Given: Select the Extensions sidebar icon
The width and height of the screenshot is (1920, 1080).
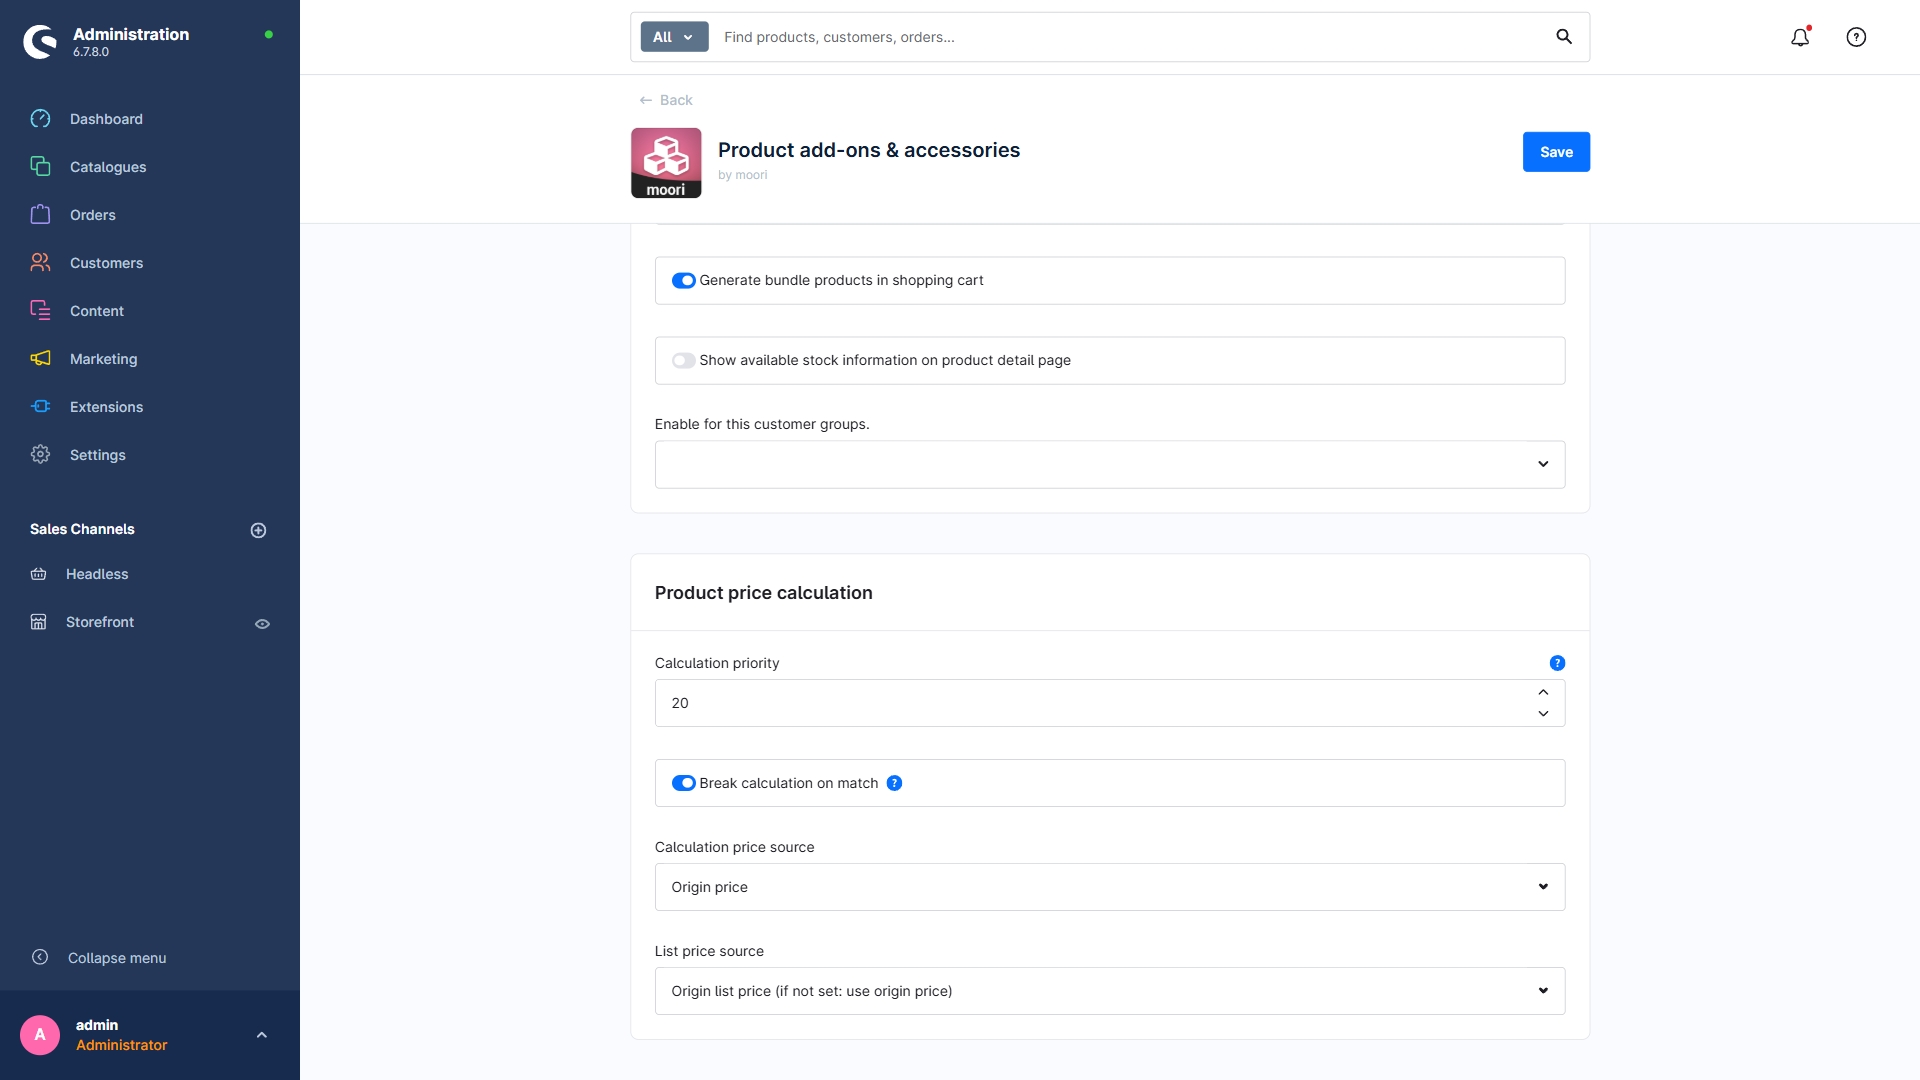Looking at the screenshot, I should [x=40, y=406].
